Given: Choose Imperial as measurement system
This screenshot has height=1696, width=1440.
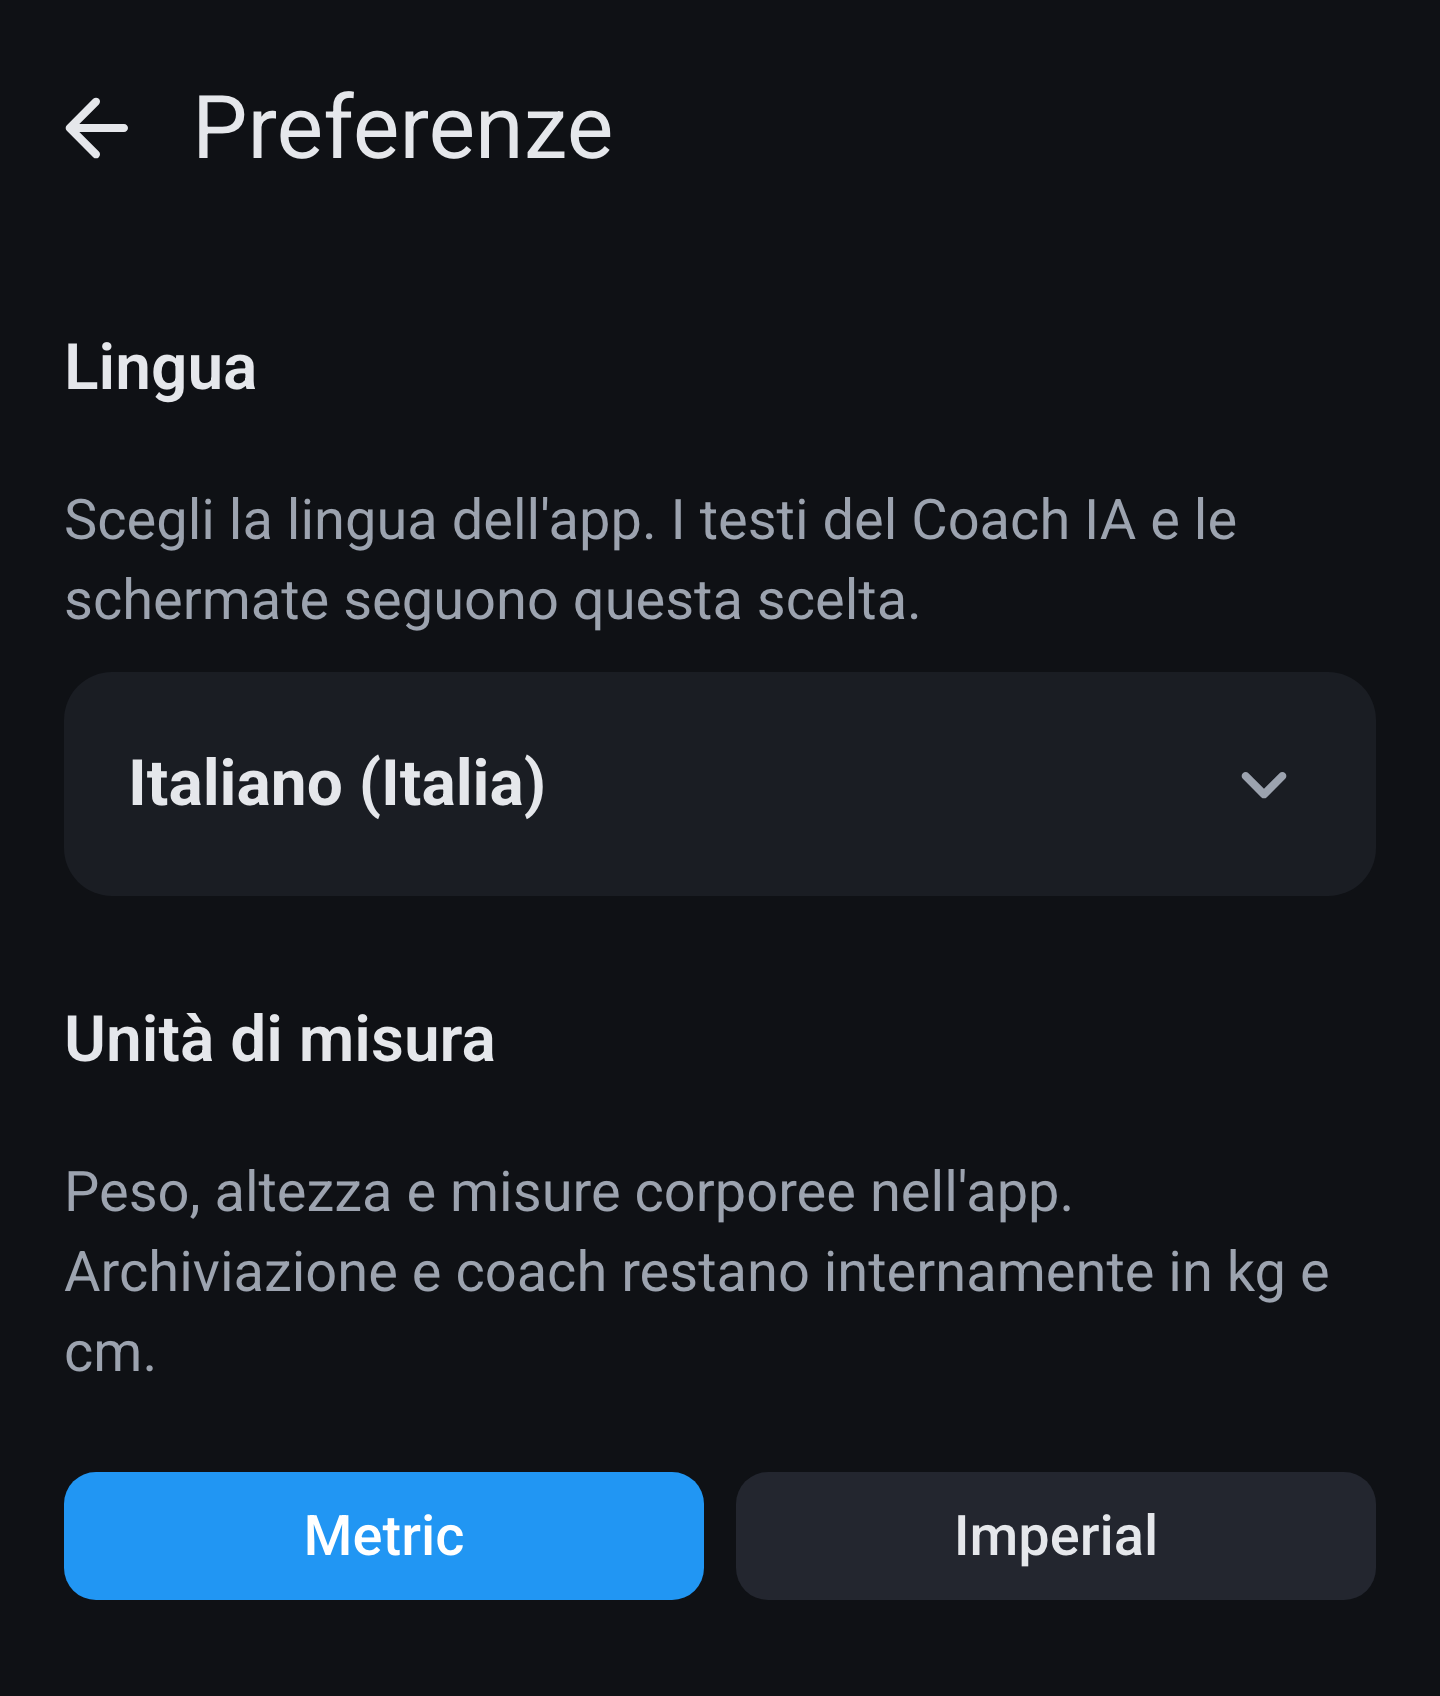Looking at the screenshot, I should [x=1055, y=1535].
